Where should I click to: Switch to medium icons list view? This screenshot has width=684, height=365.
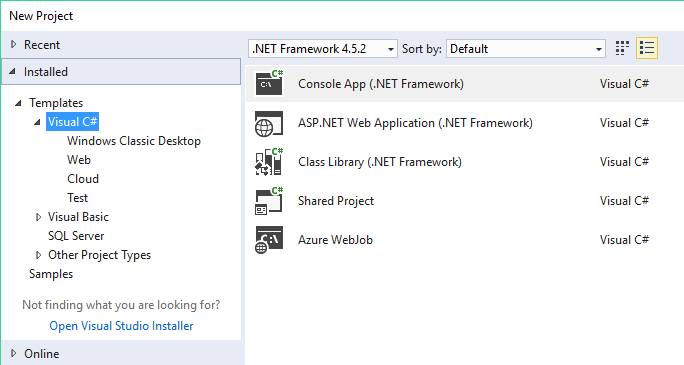point(647,48)
